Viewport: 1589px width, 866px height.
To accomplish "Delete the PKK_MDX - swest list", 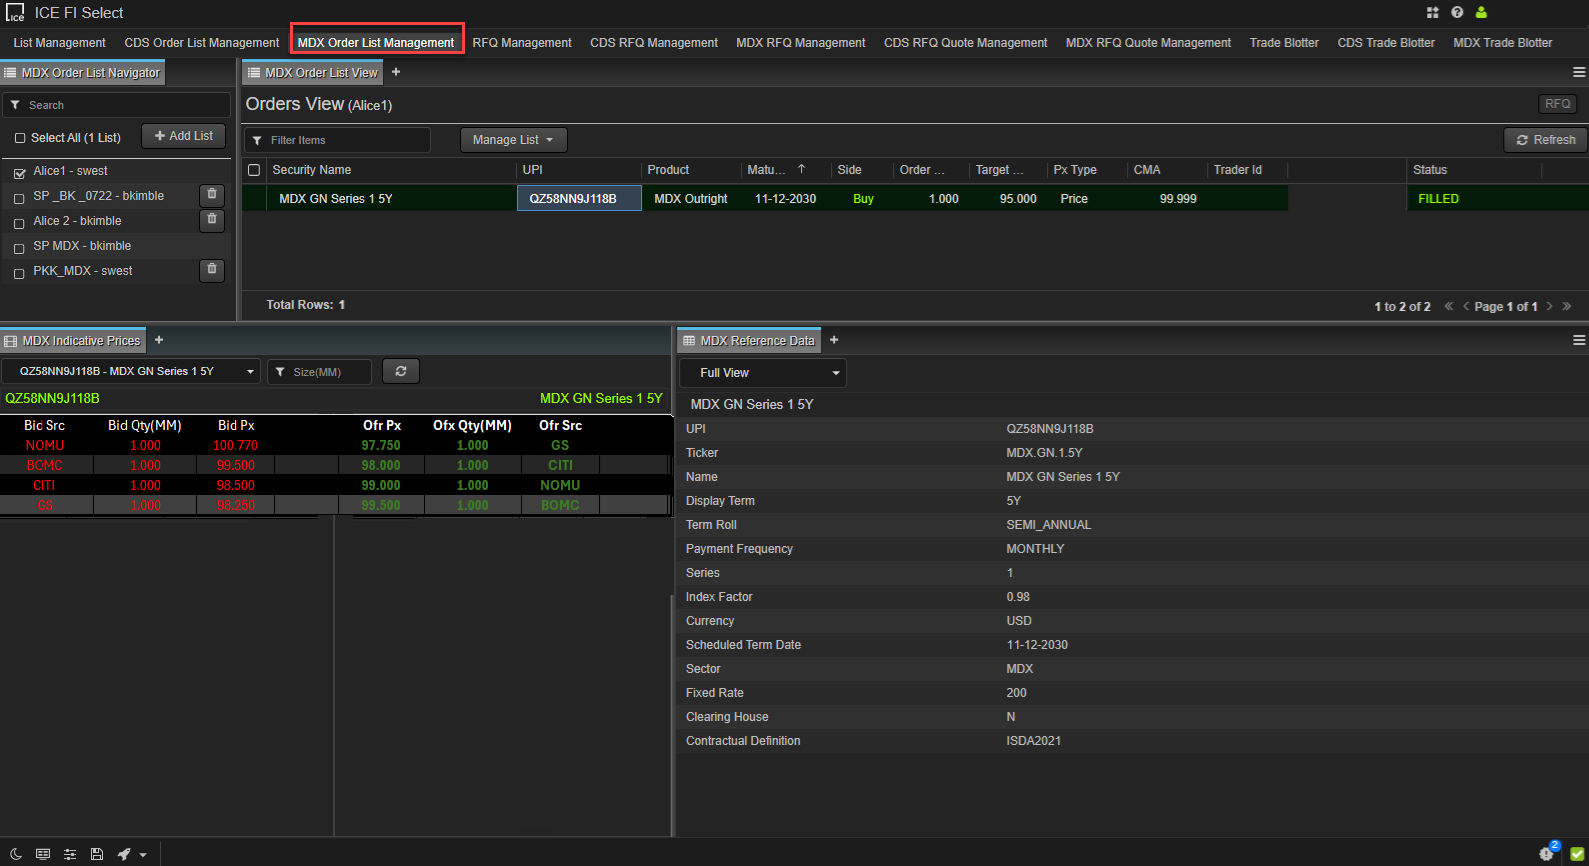I will tap(212, 270).
